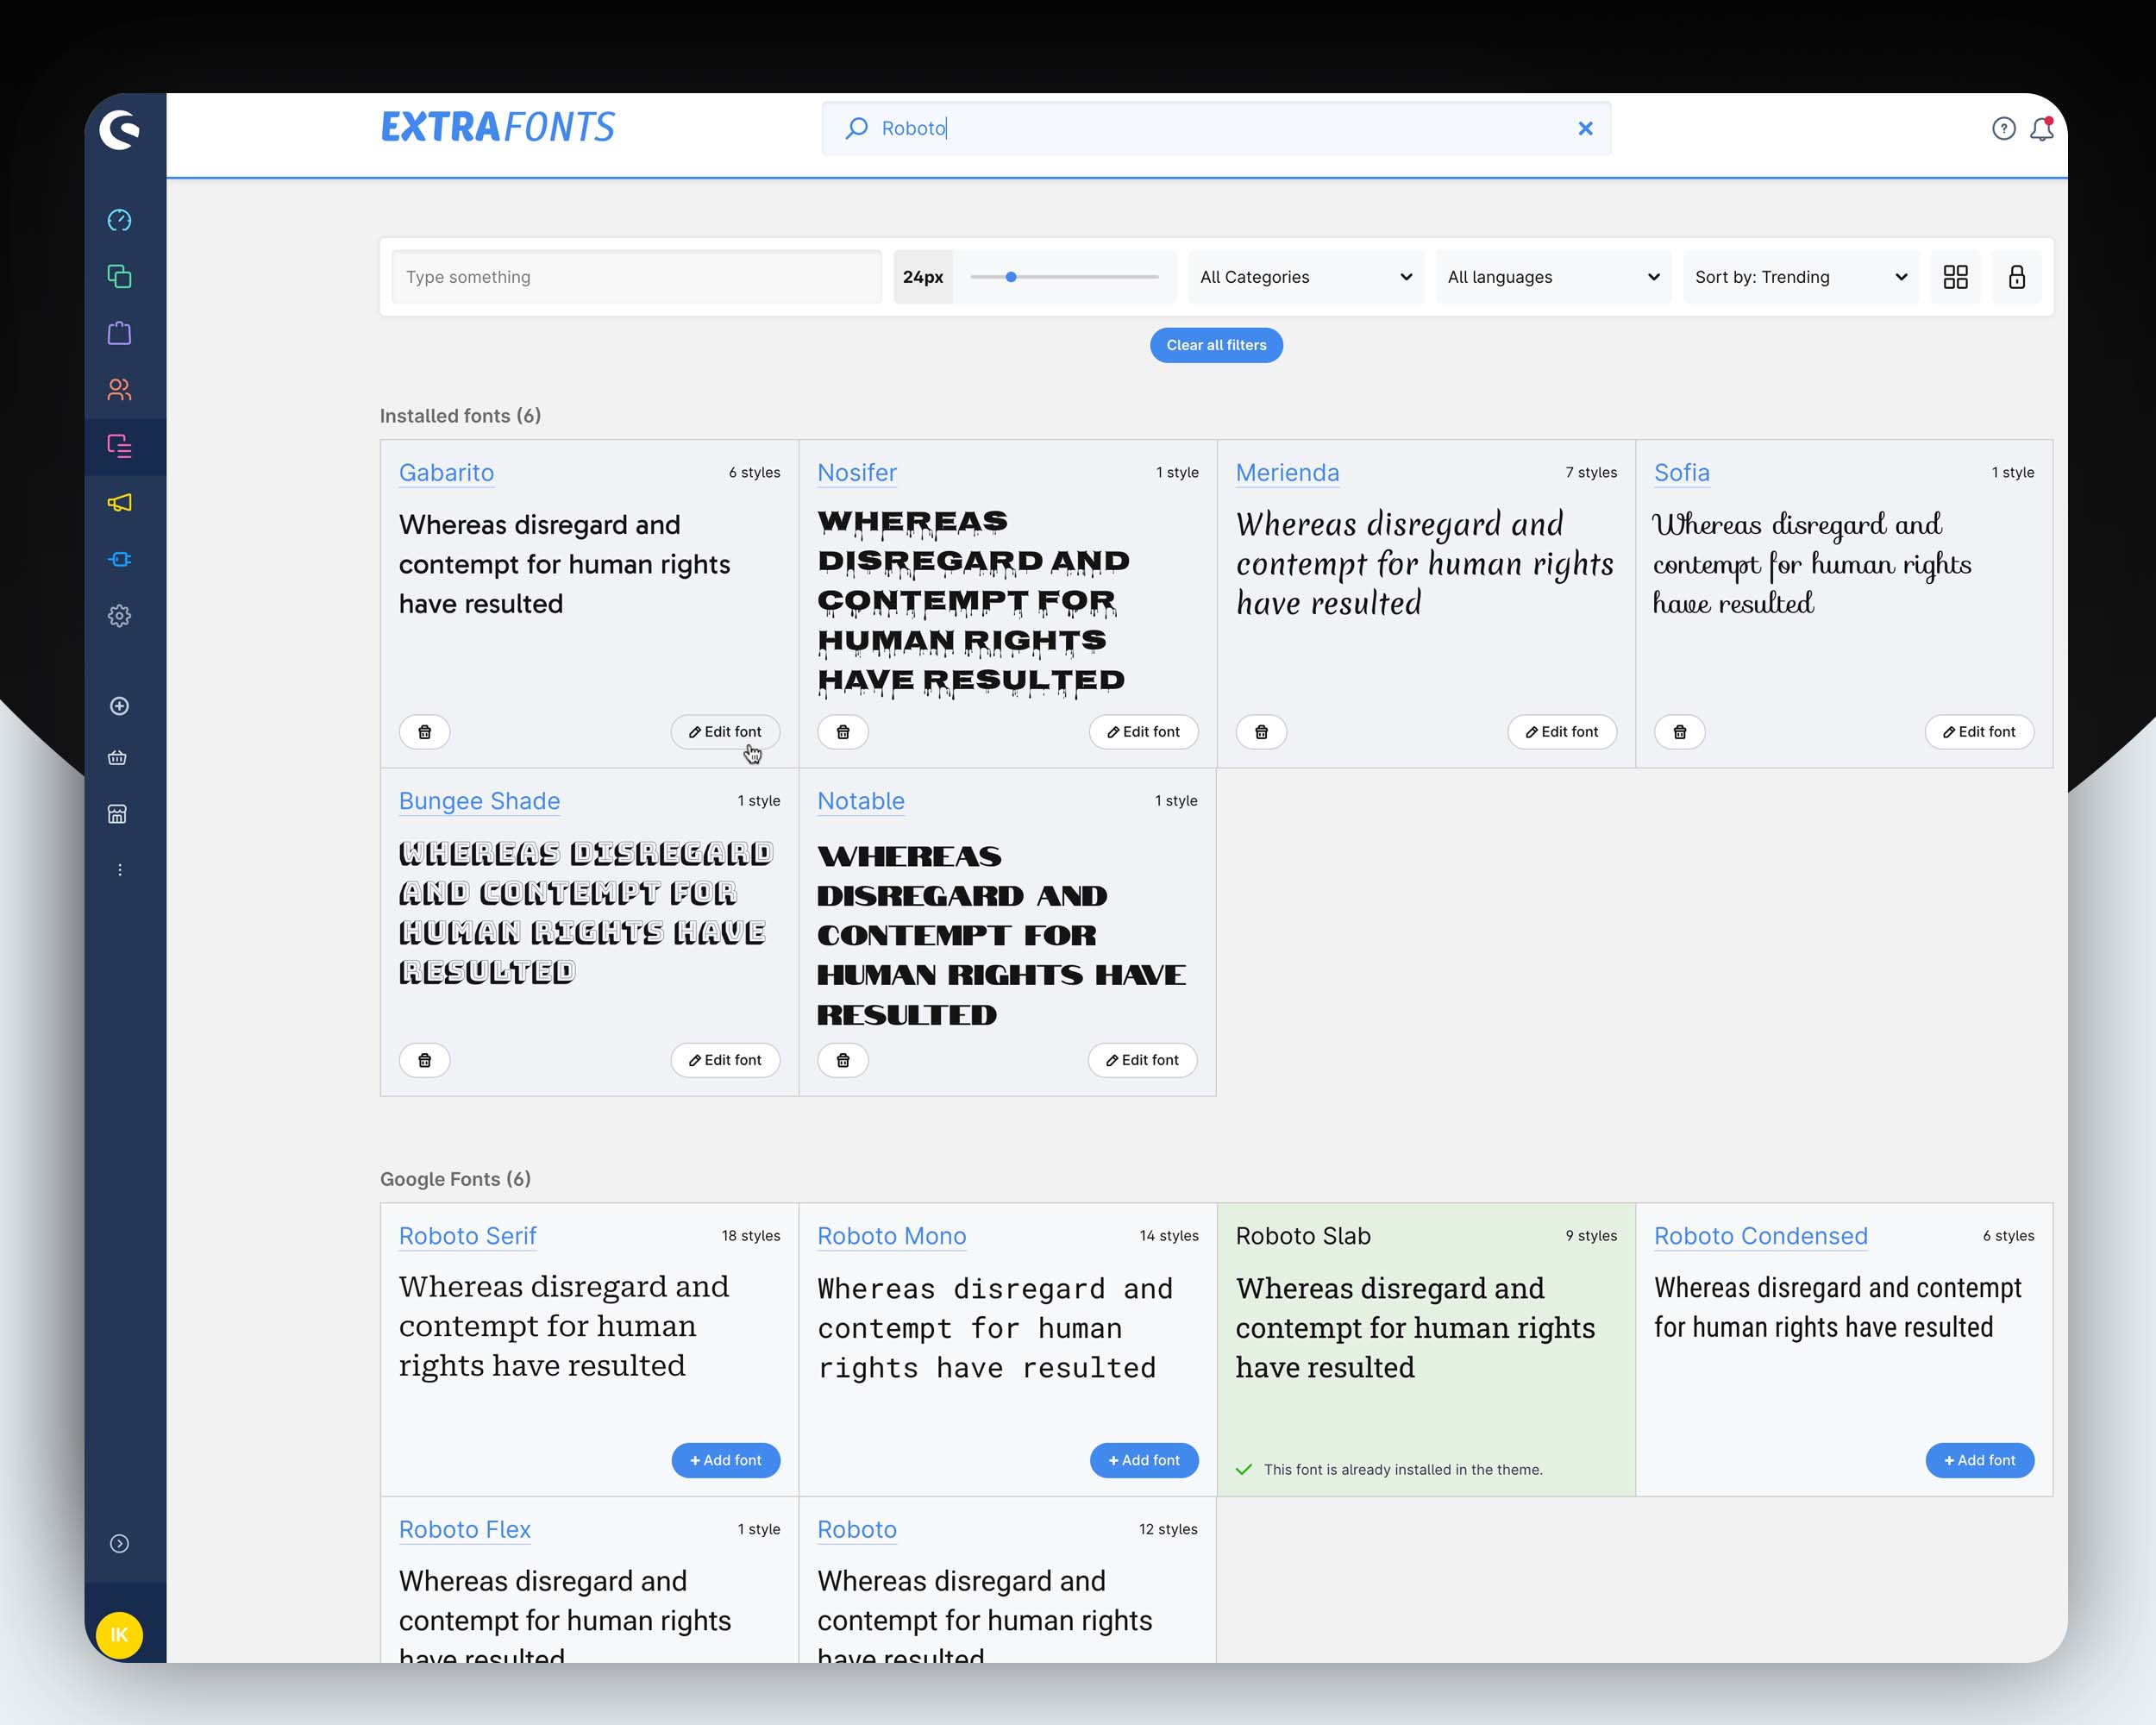The width and height of the screenshot is (2156, 1725).
Task: Click the Installed fonts (6) heading
Action: tap(460, 416)
